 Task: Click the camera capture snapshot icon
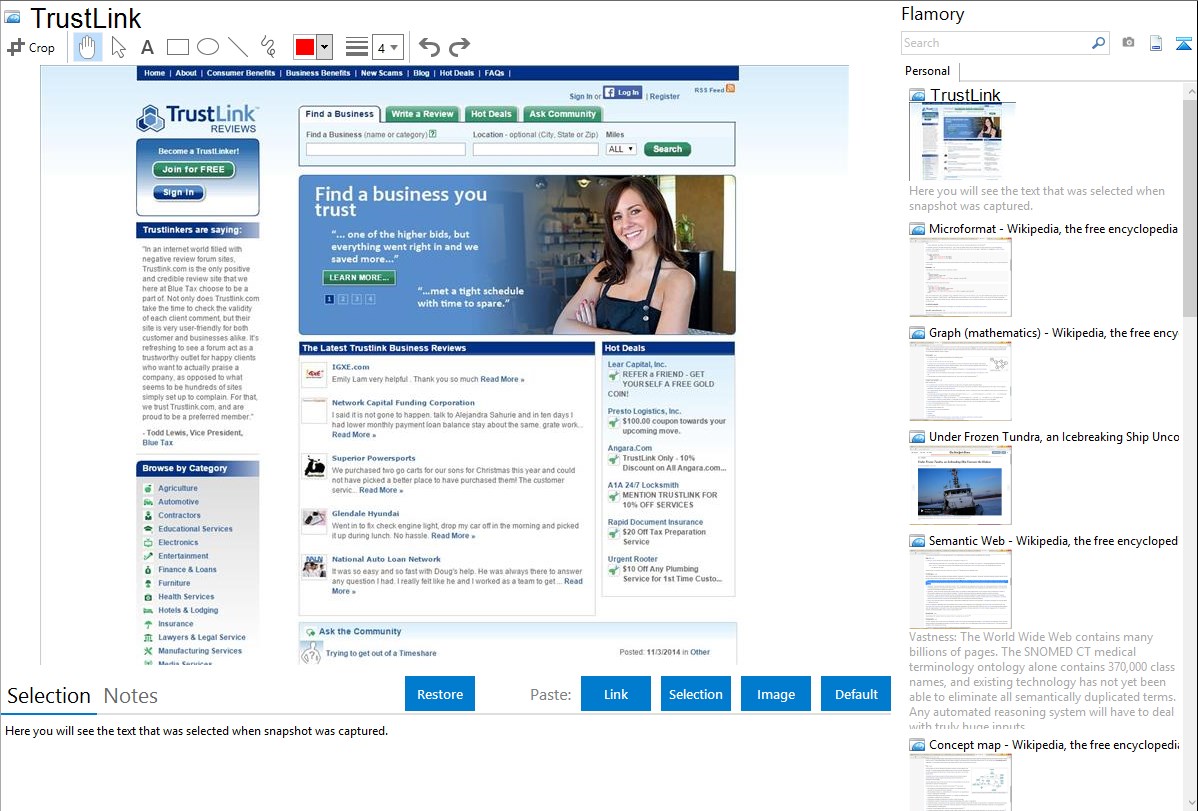(x=1128, y=43)
